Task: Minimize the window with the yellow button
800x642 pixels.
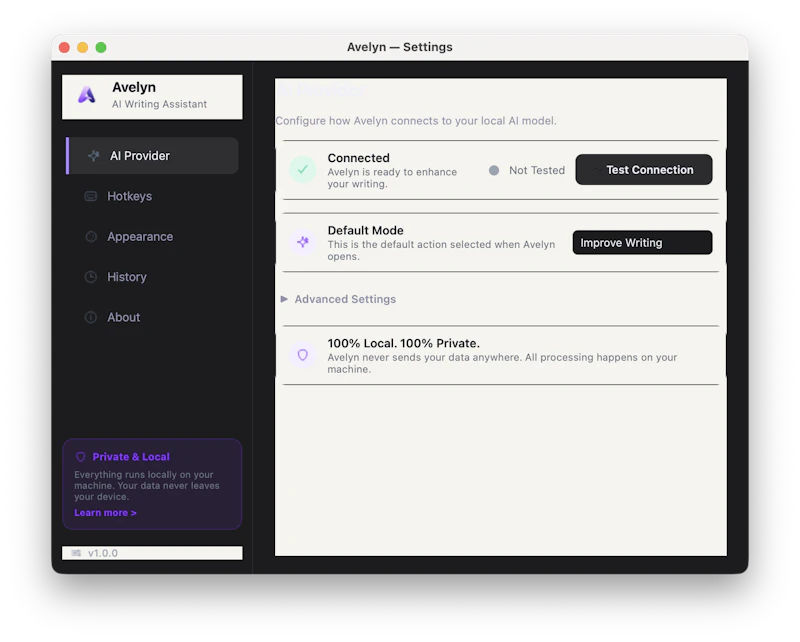Action: [x=83, y=47]
